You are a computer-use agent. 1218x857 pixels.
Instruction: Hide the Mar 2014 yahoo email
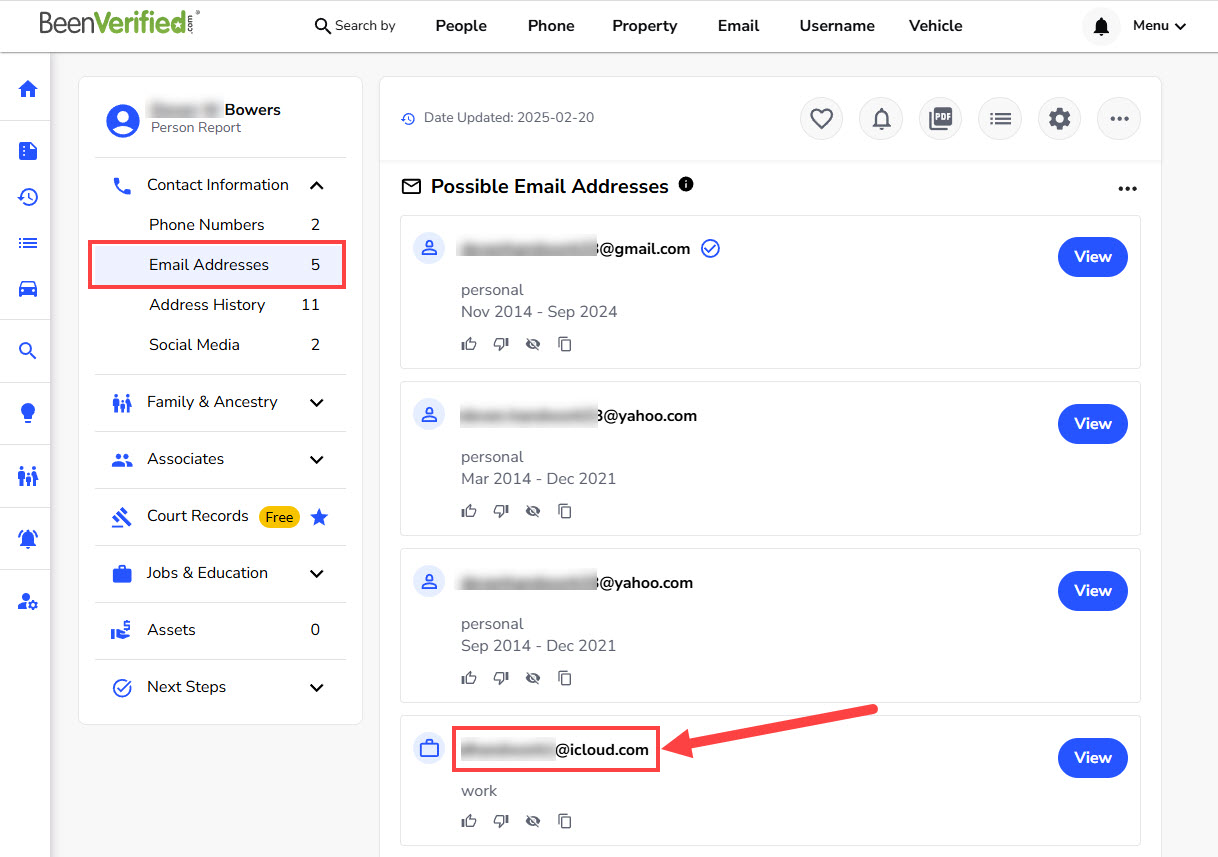point(533,511)
